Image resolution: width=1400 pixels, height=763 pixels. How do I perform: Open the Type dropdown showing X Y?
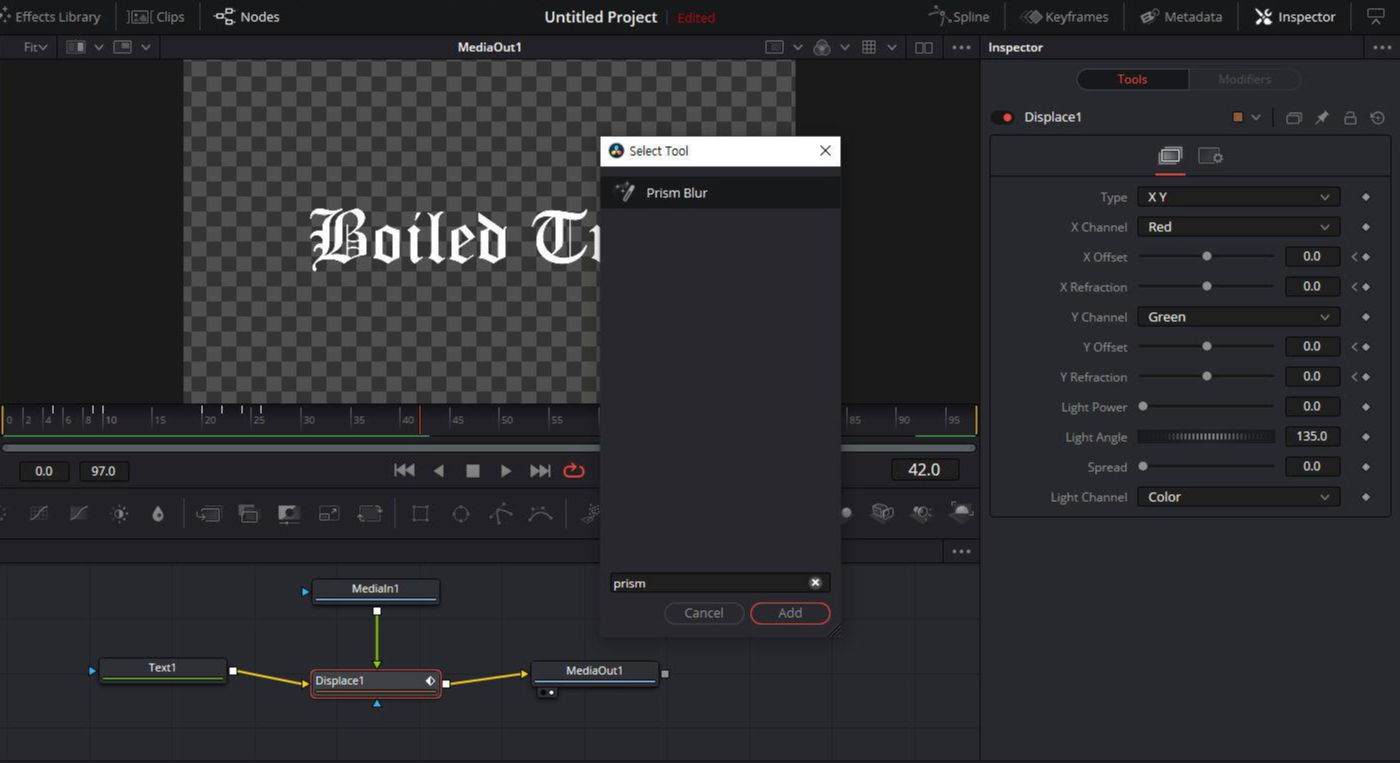[1238, 197]
